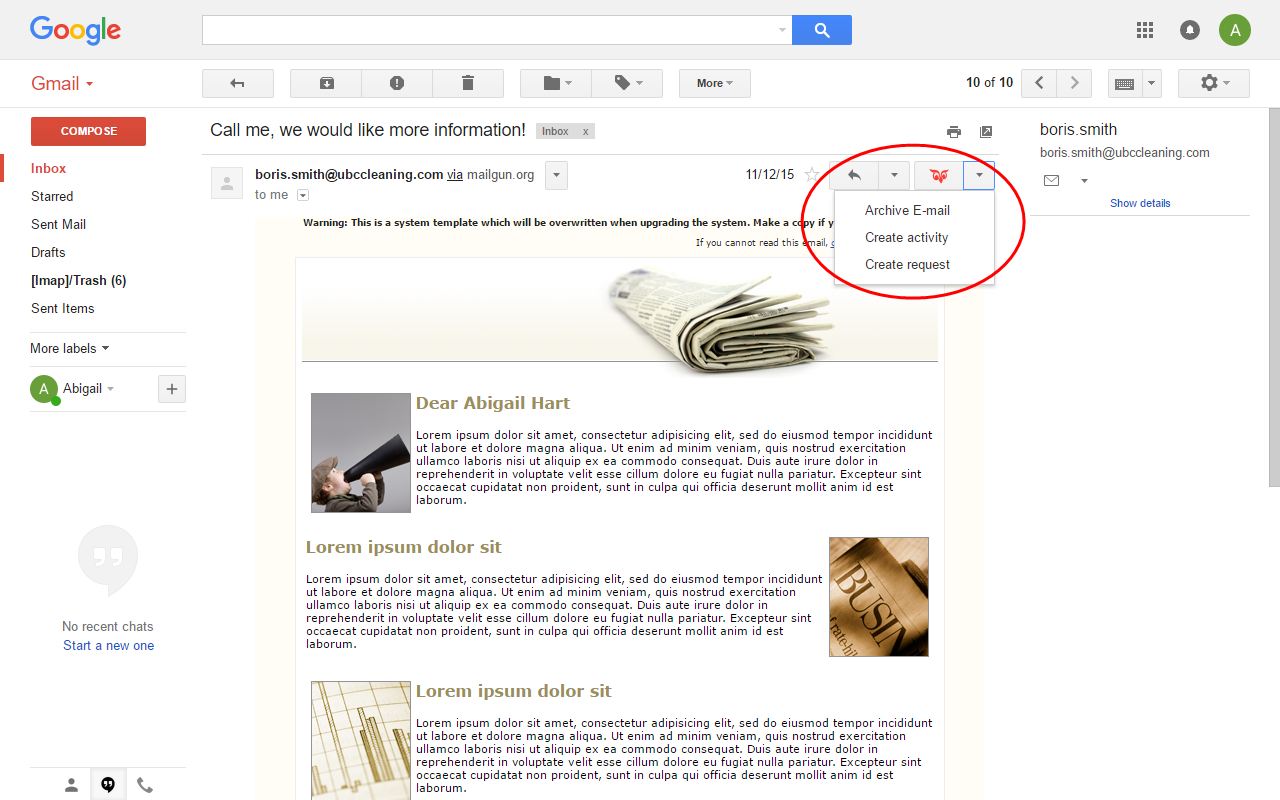Open the reply options dropdown arrow

[x=894, y=175]
